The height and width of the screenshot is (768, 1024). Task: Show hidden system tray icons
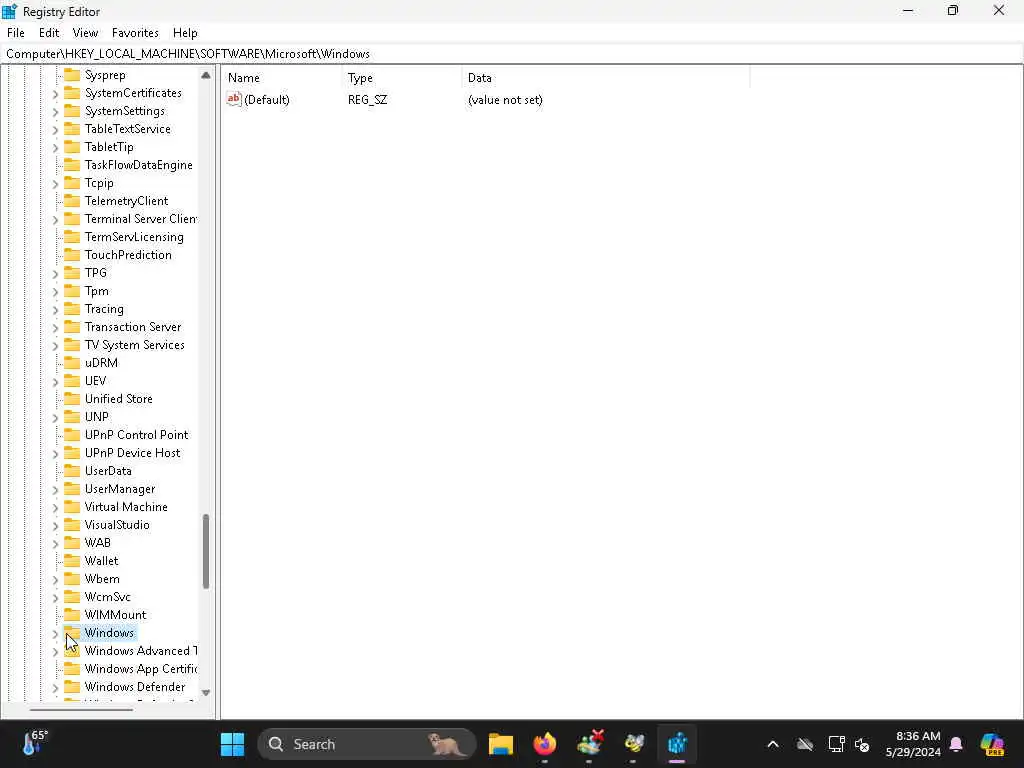(x=773, y=744)
